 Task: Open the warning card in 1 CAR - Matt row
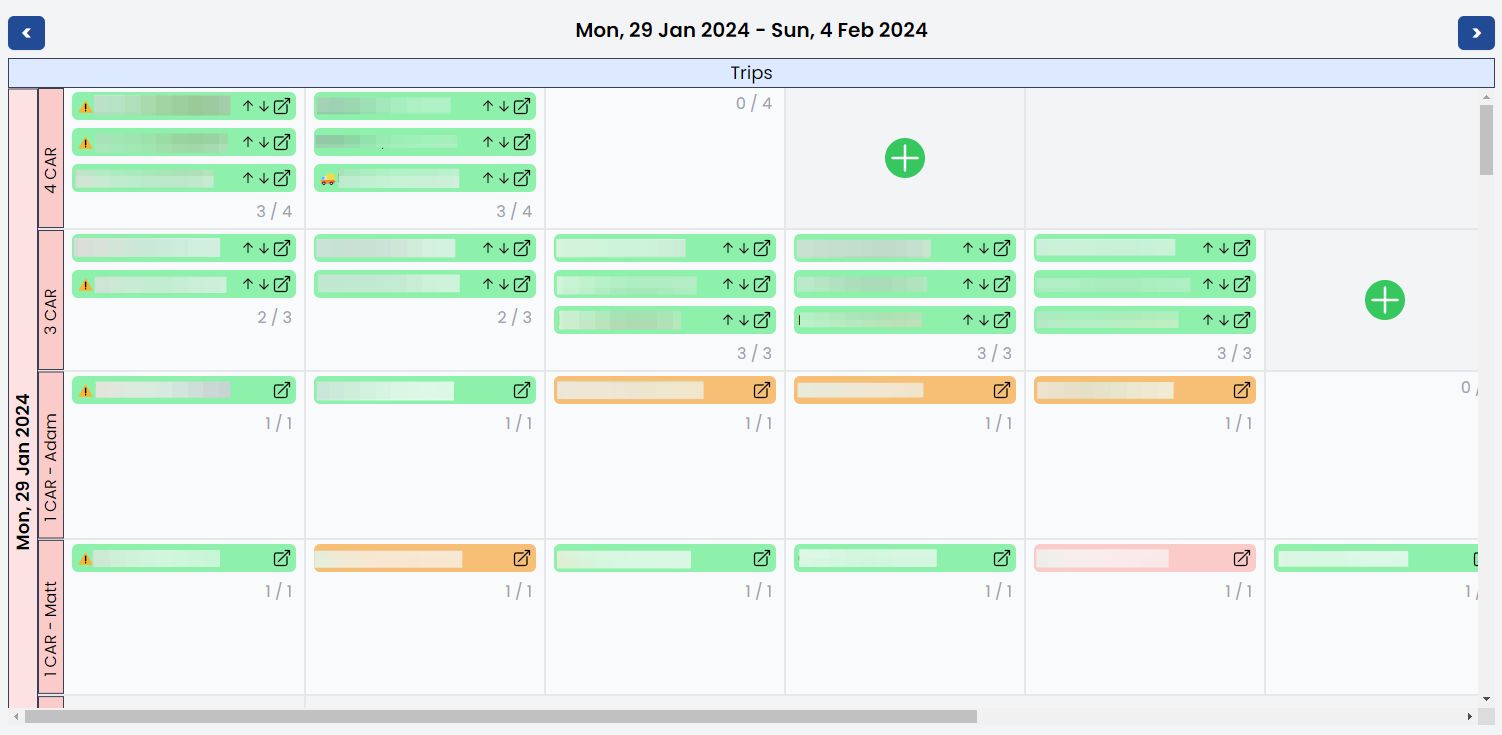pyautogui.click(x=282, y=558)
